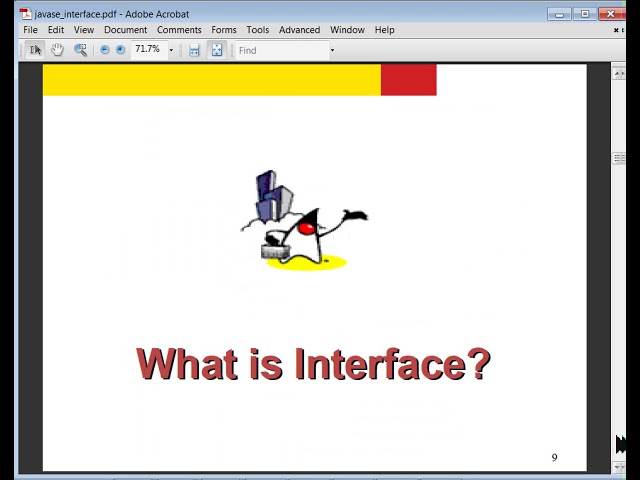
Task: Choose the Marquee Zoom tool
Action: [x=80, y=50]
